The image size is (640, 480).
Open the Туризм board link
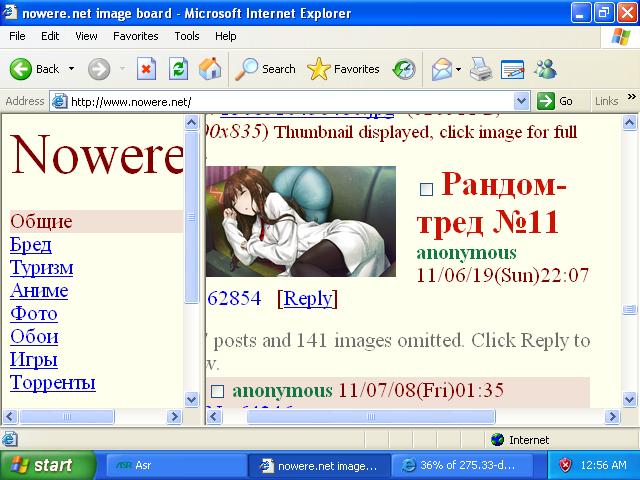click(x=42, y=268)
